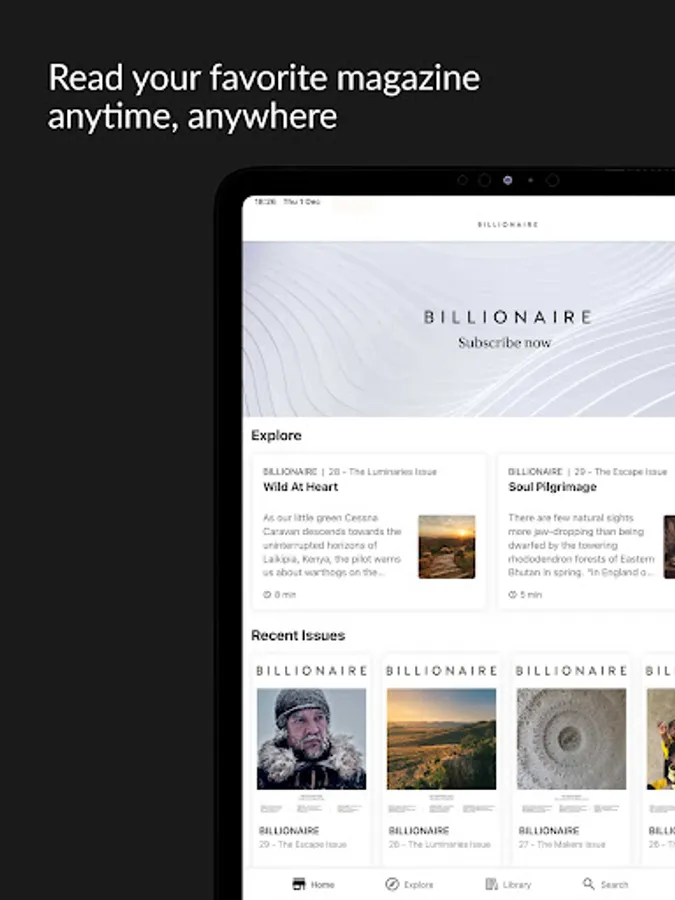
Task: Tap the large BILLIONAIRE banner title
Action: click(x=507, y=317)
